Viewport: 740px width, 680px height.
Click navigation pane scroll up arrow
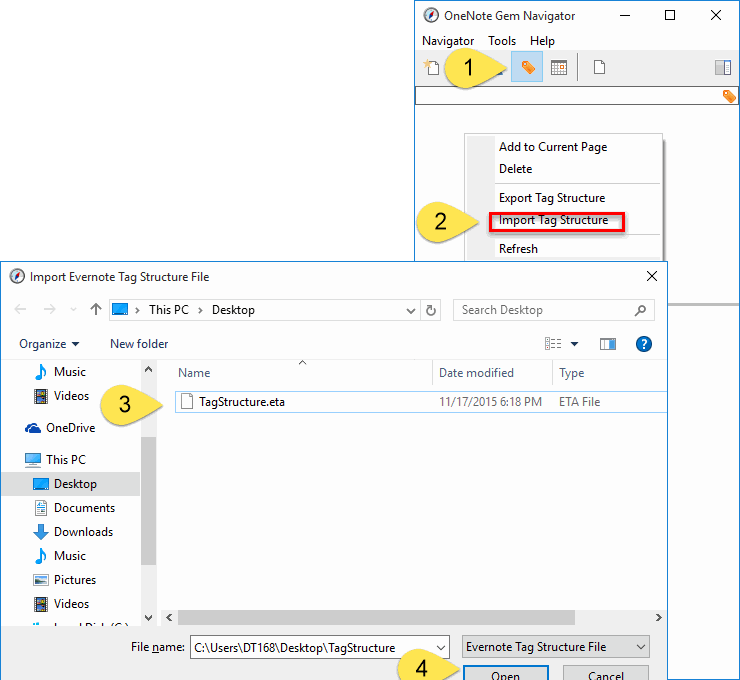[x=149, y=369]
